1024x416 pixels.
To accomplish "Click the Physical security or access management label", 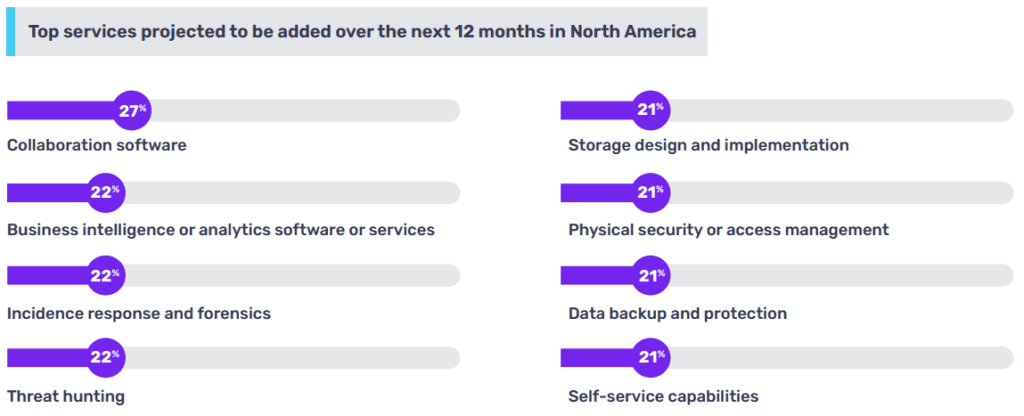I will [x=728, y=229].
